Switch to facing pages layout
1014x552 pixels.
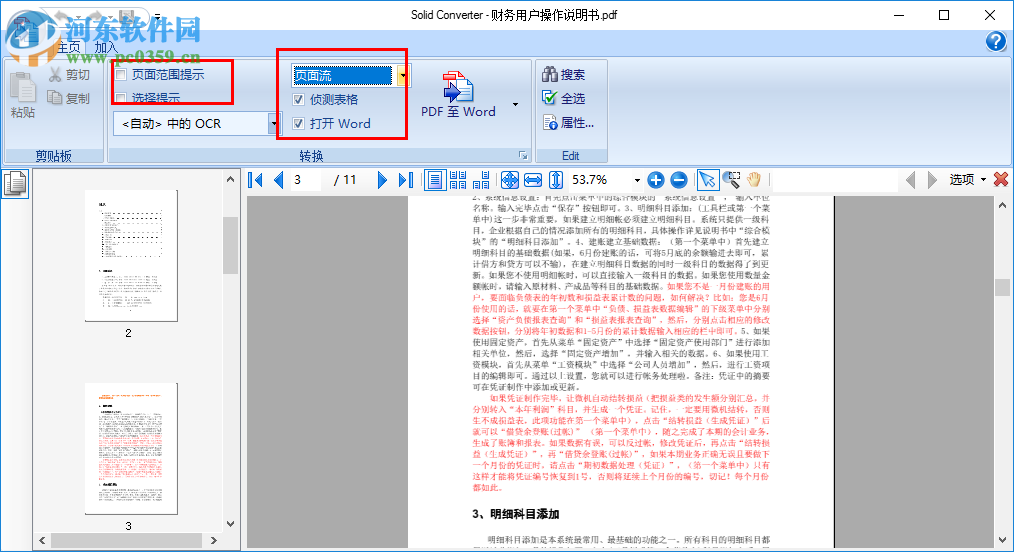482,180
